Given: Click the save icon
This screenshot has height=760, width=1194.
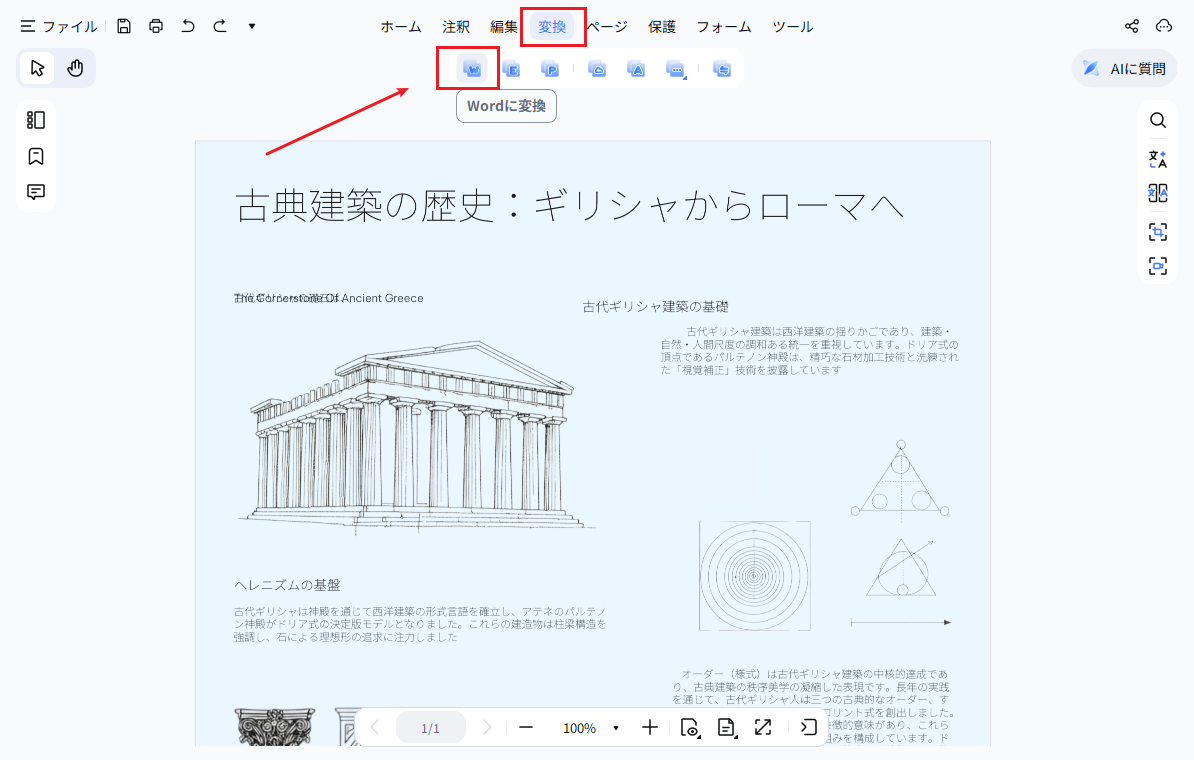Looking at the screenshot, I should 124,26.
